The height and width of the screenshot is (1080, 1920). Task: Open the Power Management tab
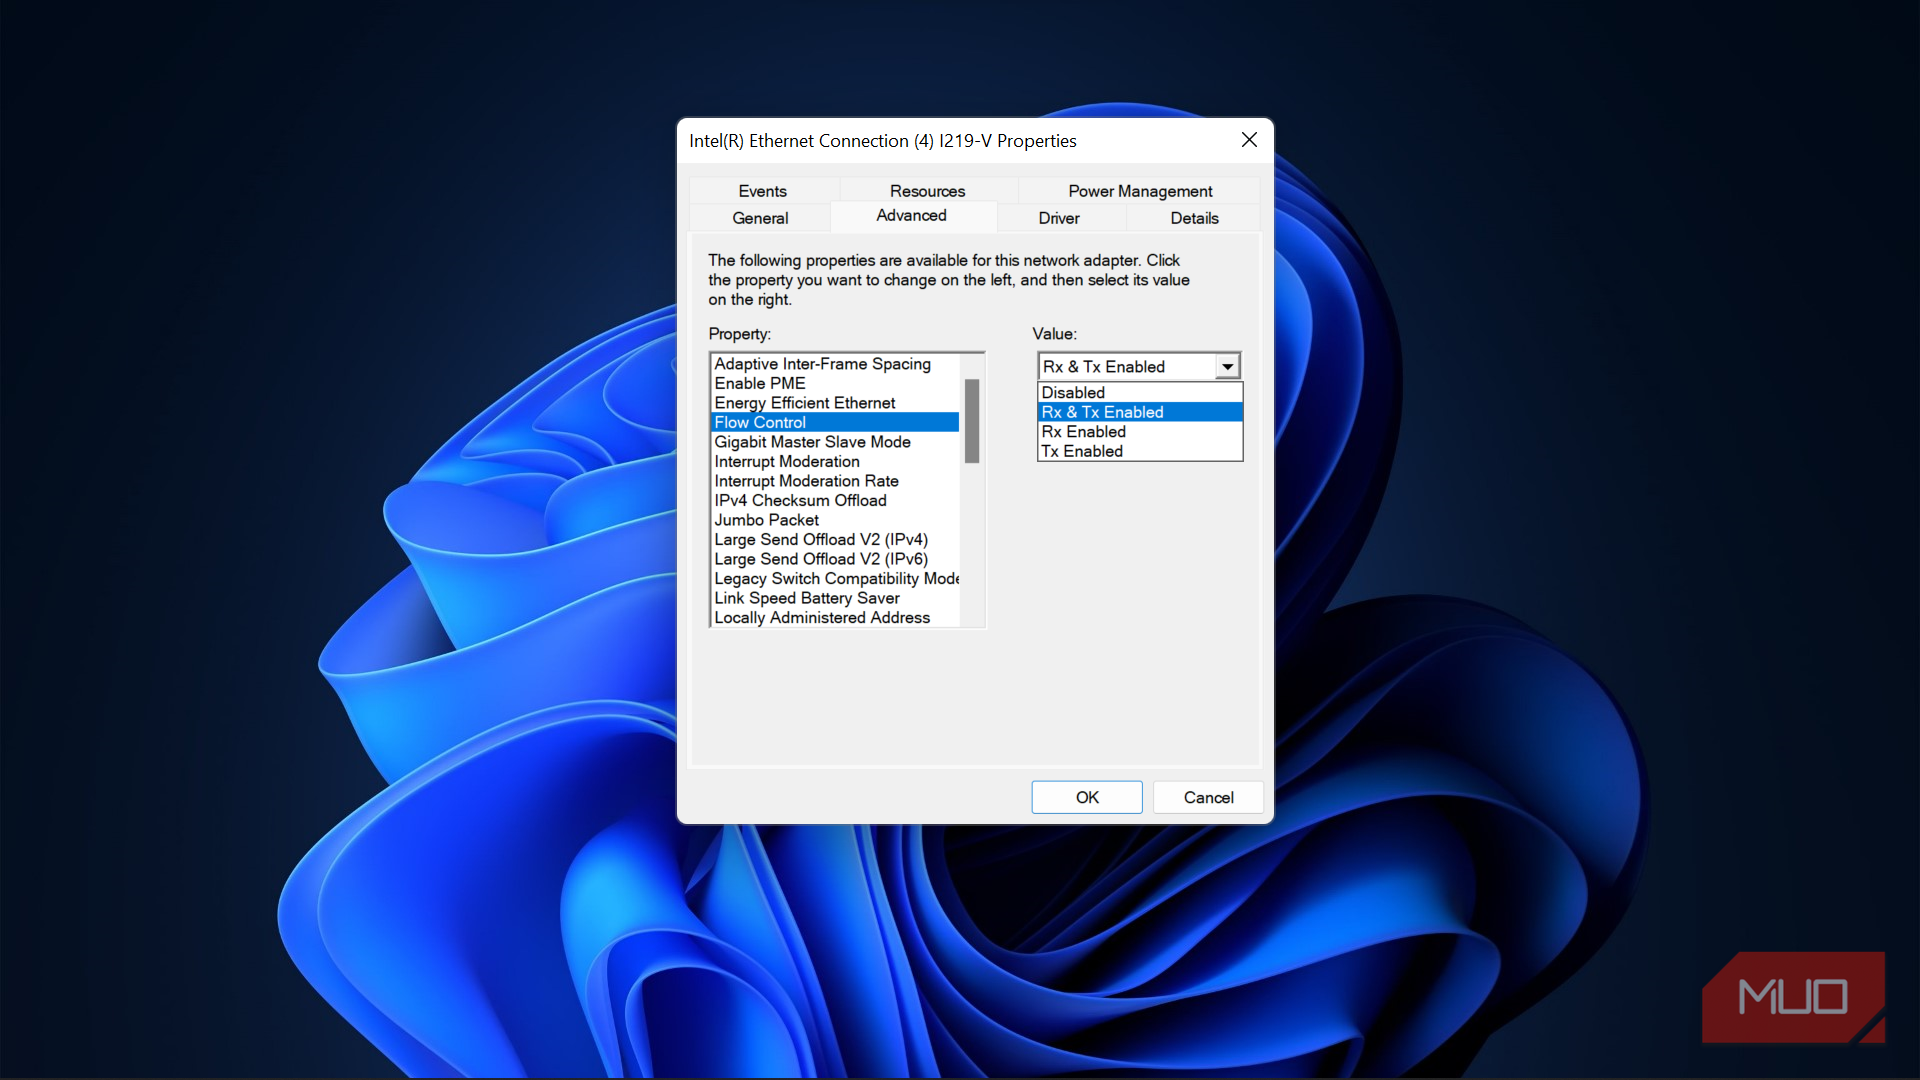(1140, 191)
